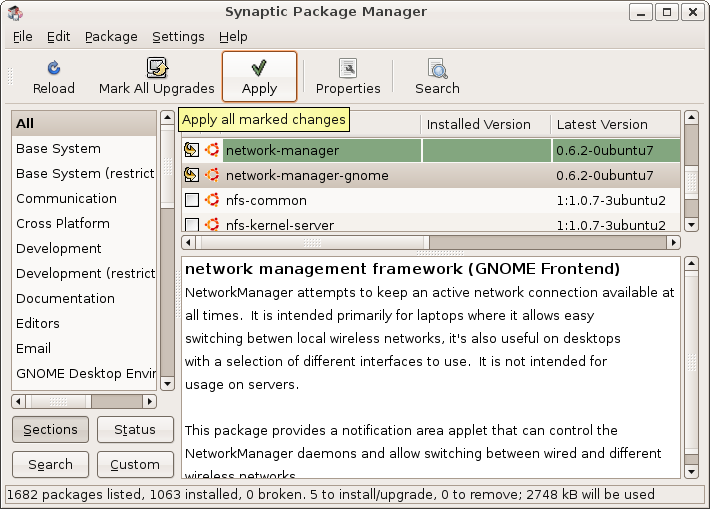
Task: Click package list horizontal scroll right arrow
Action: (x=674, y=243)
